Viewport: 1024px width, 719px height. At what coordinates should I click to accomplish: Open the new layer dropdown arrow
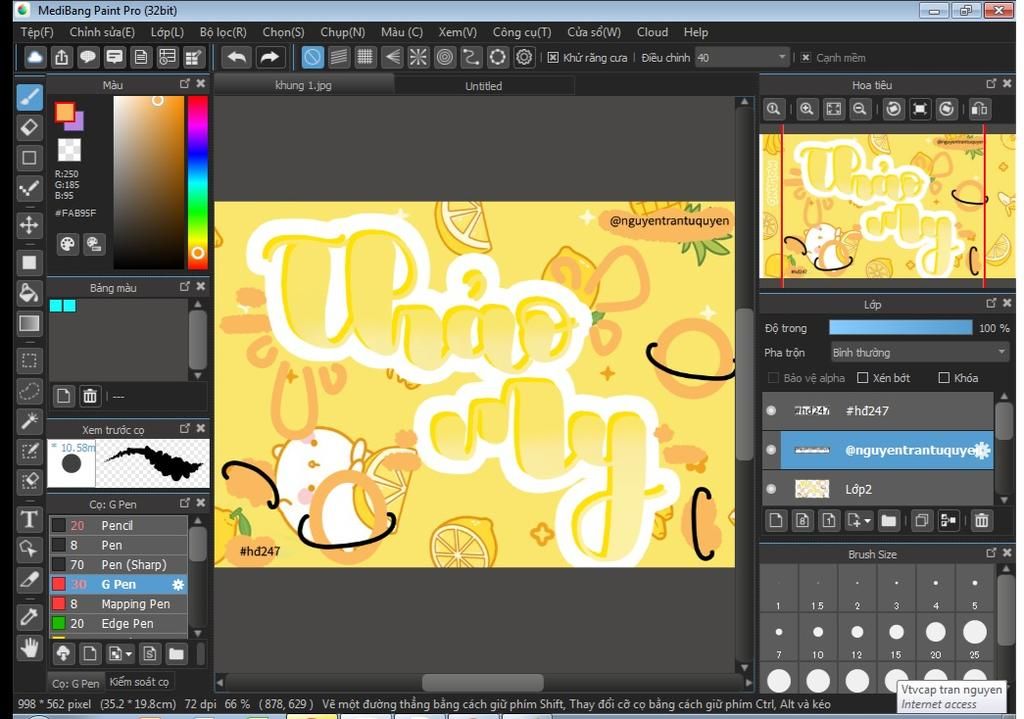tap(867, 521)
